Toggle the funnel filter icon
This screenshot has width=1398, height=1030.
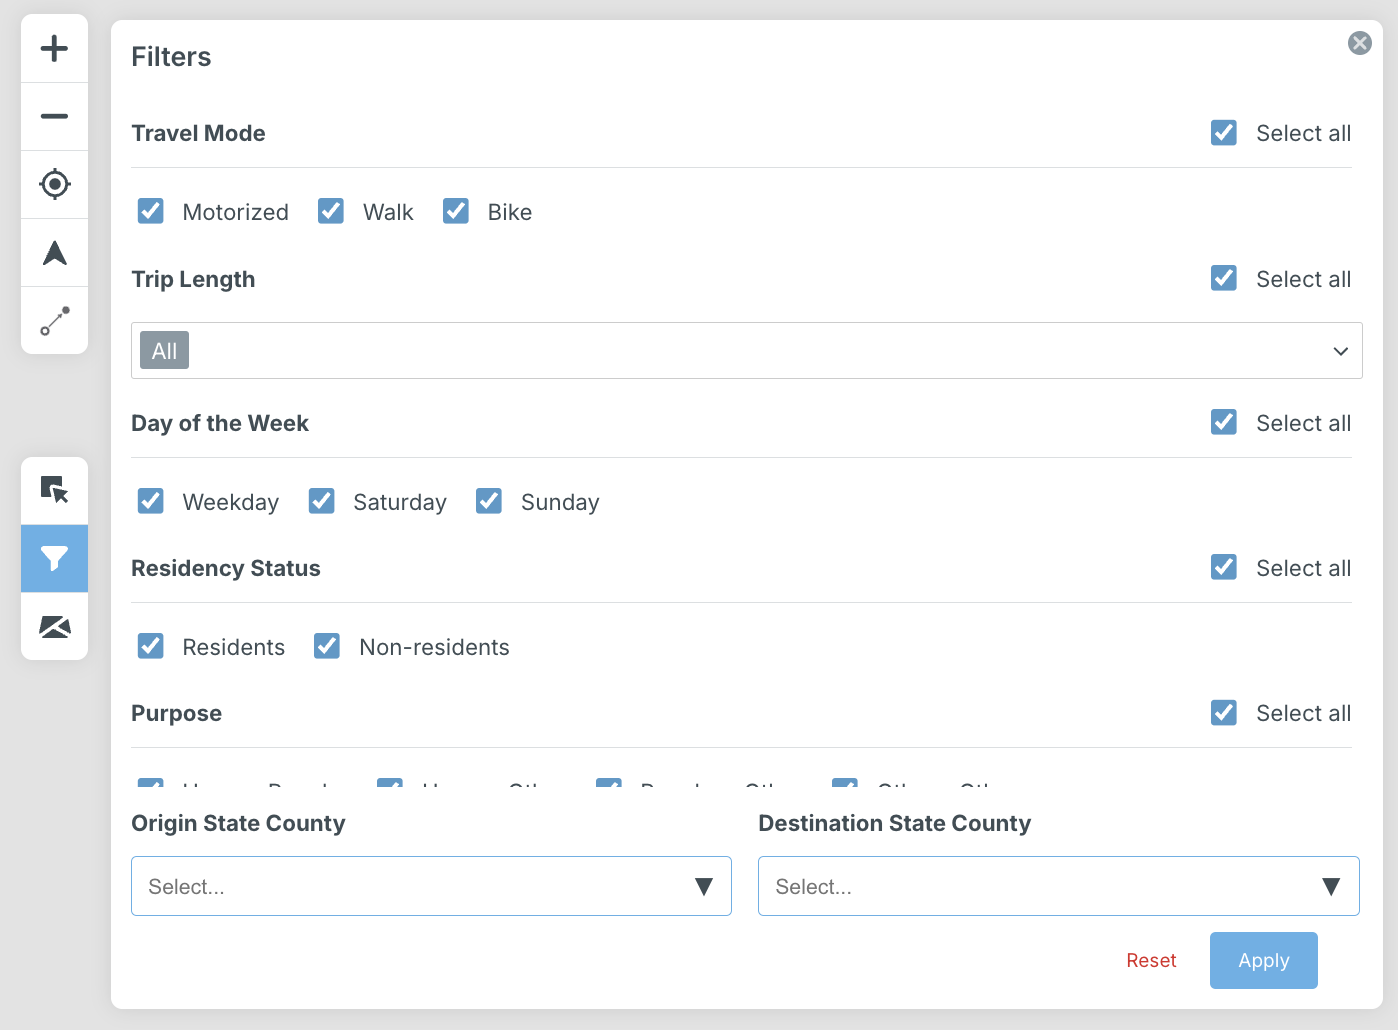click(54, 558)
